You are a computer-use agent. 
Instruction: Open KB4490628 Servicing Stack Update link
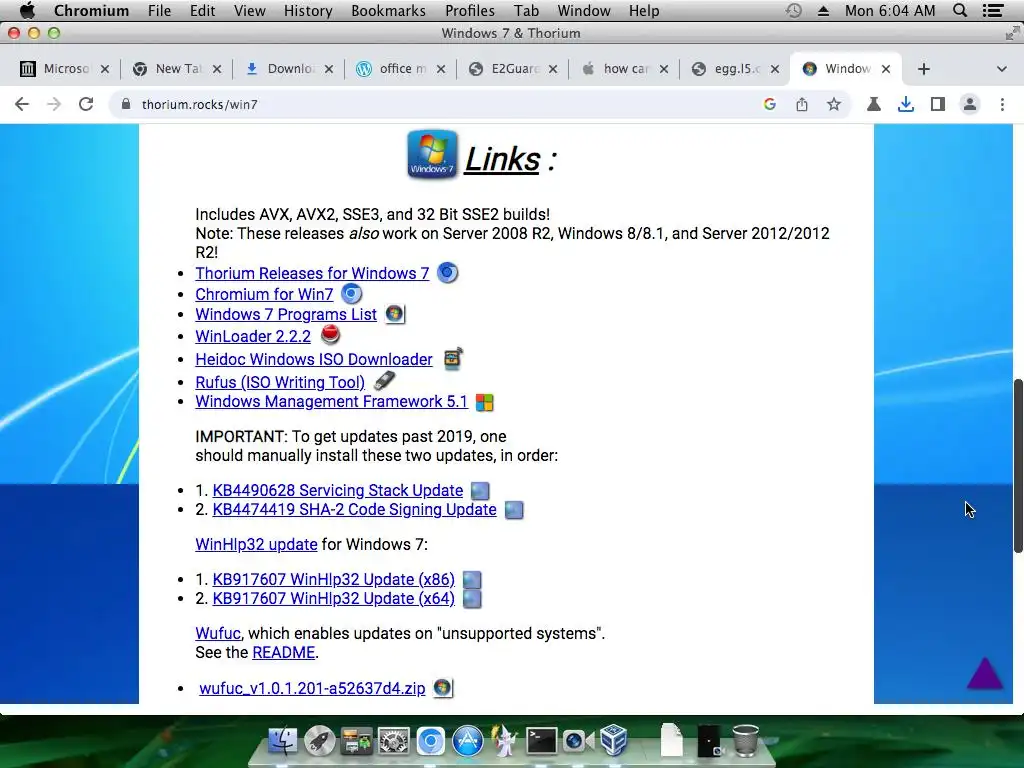(x=338, y=490)
